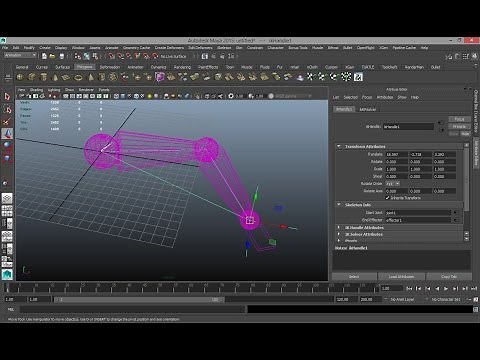Viewport: 480px width, 360px height.
Task: Click the Select button at panel bottom
Action: [x=354, y=277]
